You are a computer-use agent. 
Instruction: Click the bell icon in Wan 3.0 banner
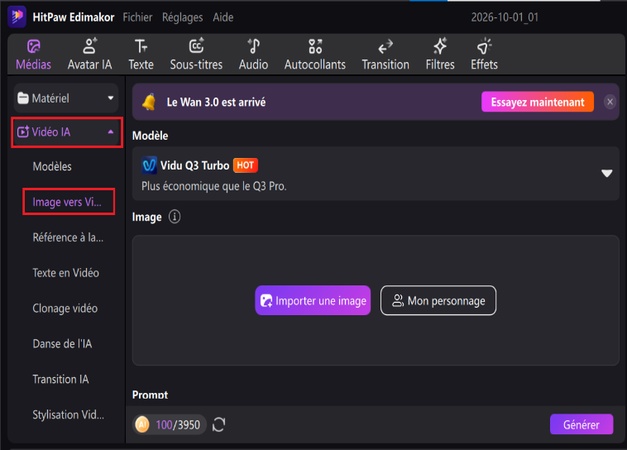tap(149, 102)
